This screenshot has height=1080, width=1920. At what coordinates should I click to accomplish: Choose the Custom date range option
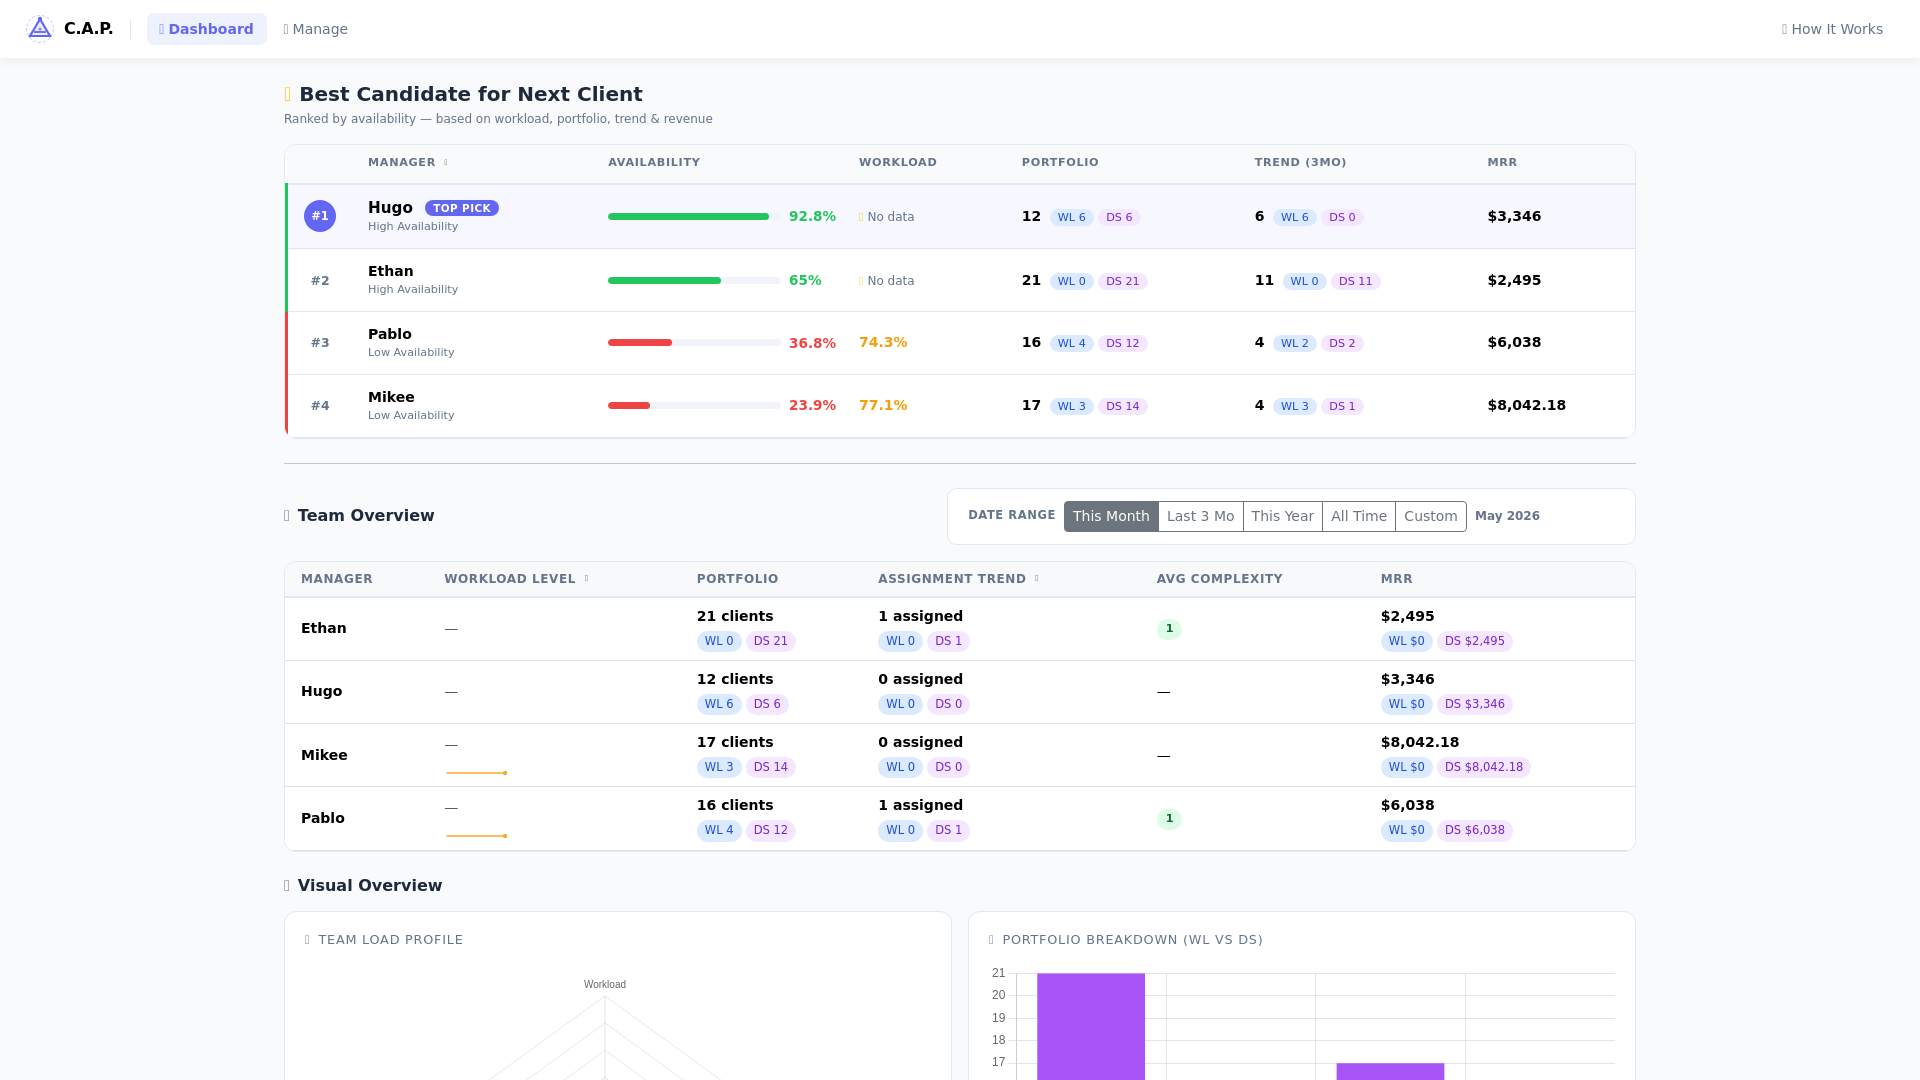tap(1430, 516)
